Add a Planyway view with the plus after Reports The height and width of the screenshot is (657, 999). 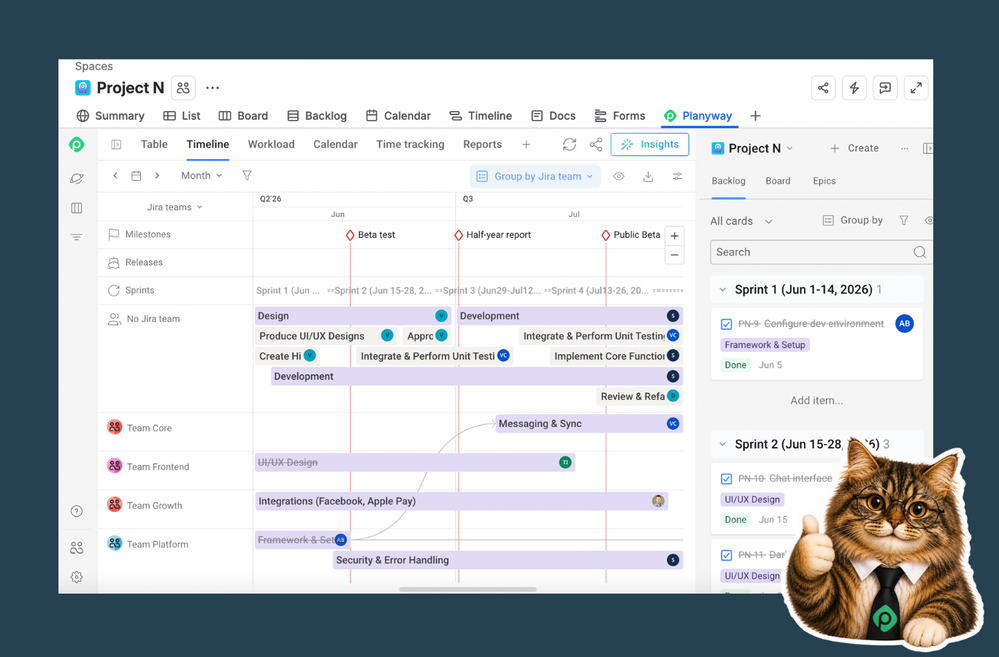526,145
